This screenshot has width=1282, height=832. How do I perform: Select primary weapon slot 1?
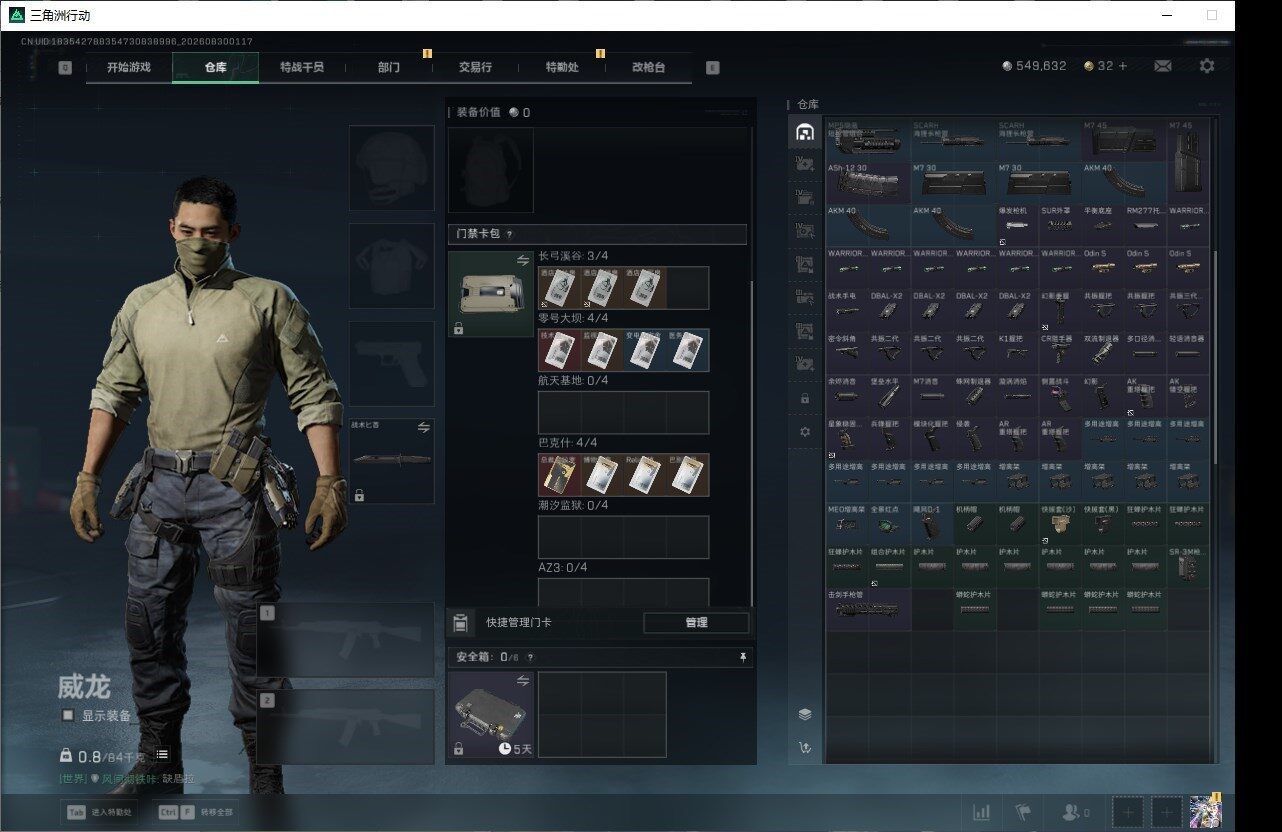point(346,641)
